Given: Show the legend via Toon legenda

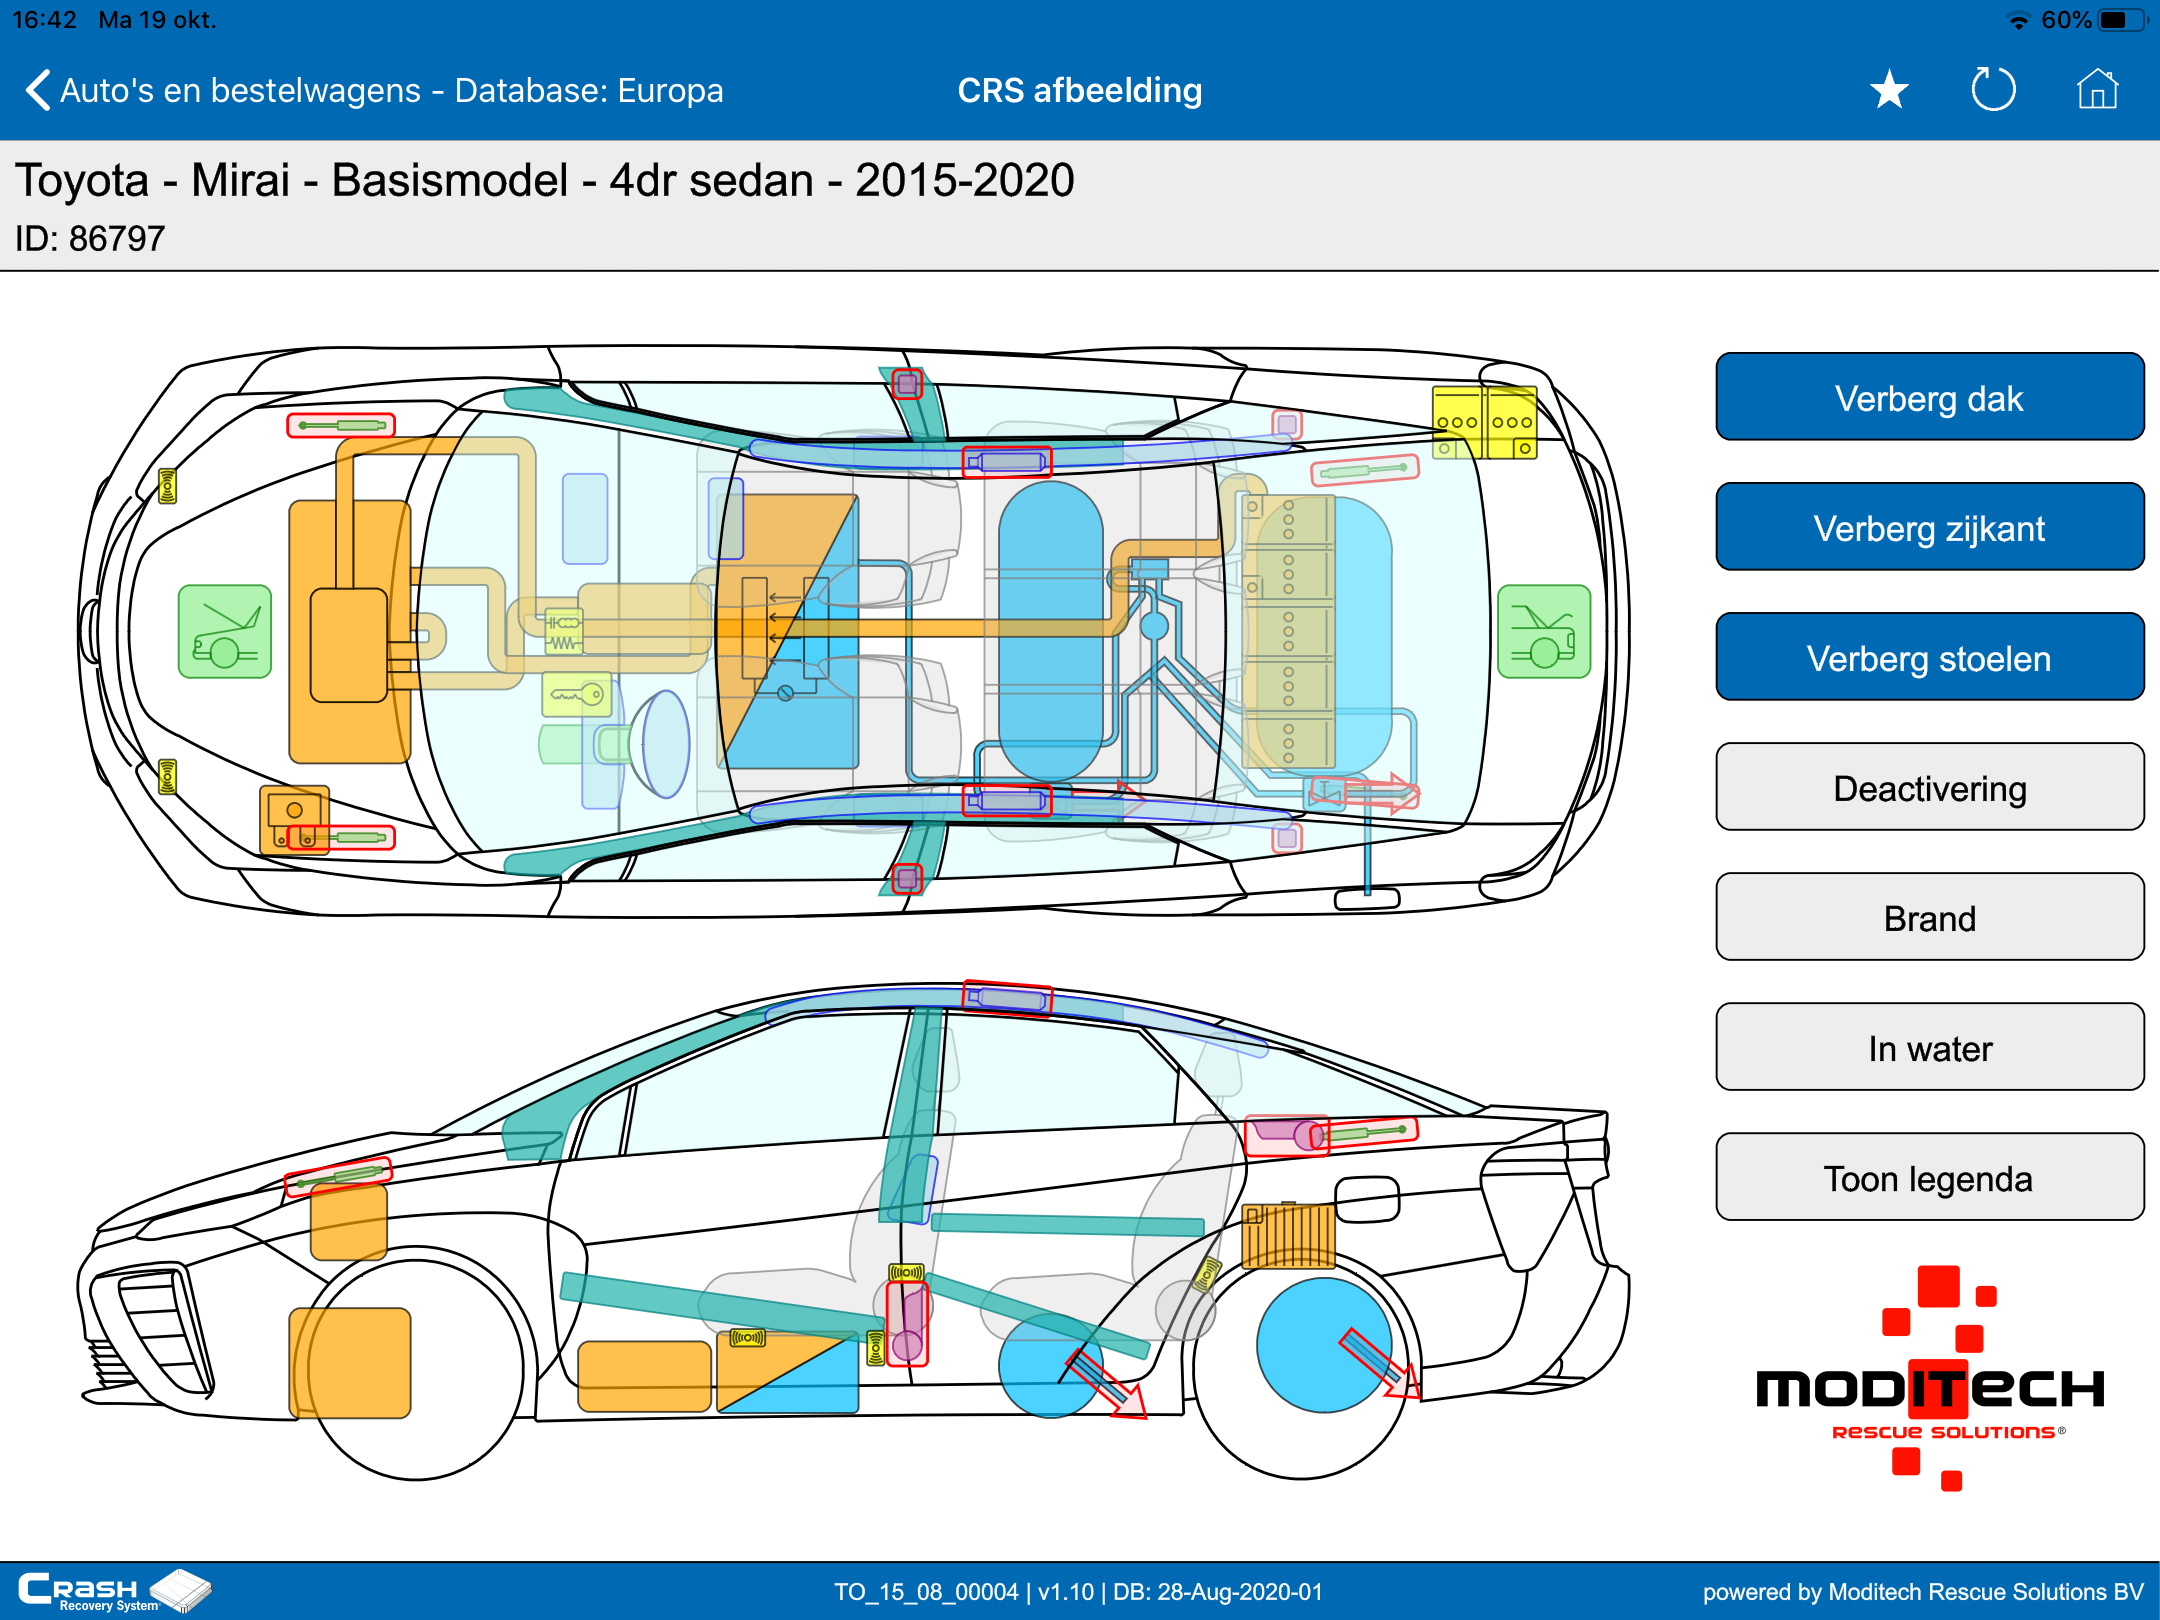Looking at the screenshot, I should pyautogui.click(x=1929, y=1178).
